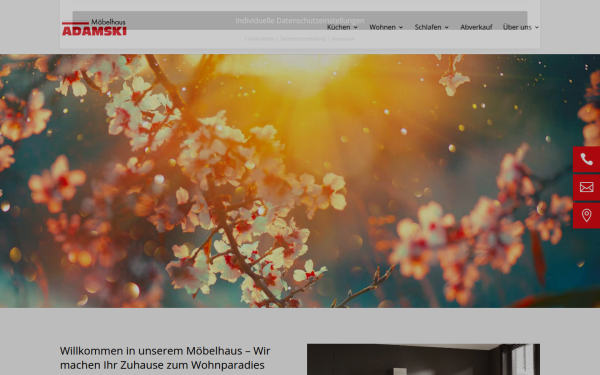Viewport: 600px width, 375px height.
Task: Click the Individuelle Datenschutzeinstellungen button
Action: (300, 20)
